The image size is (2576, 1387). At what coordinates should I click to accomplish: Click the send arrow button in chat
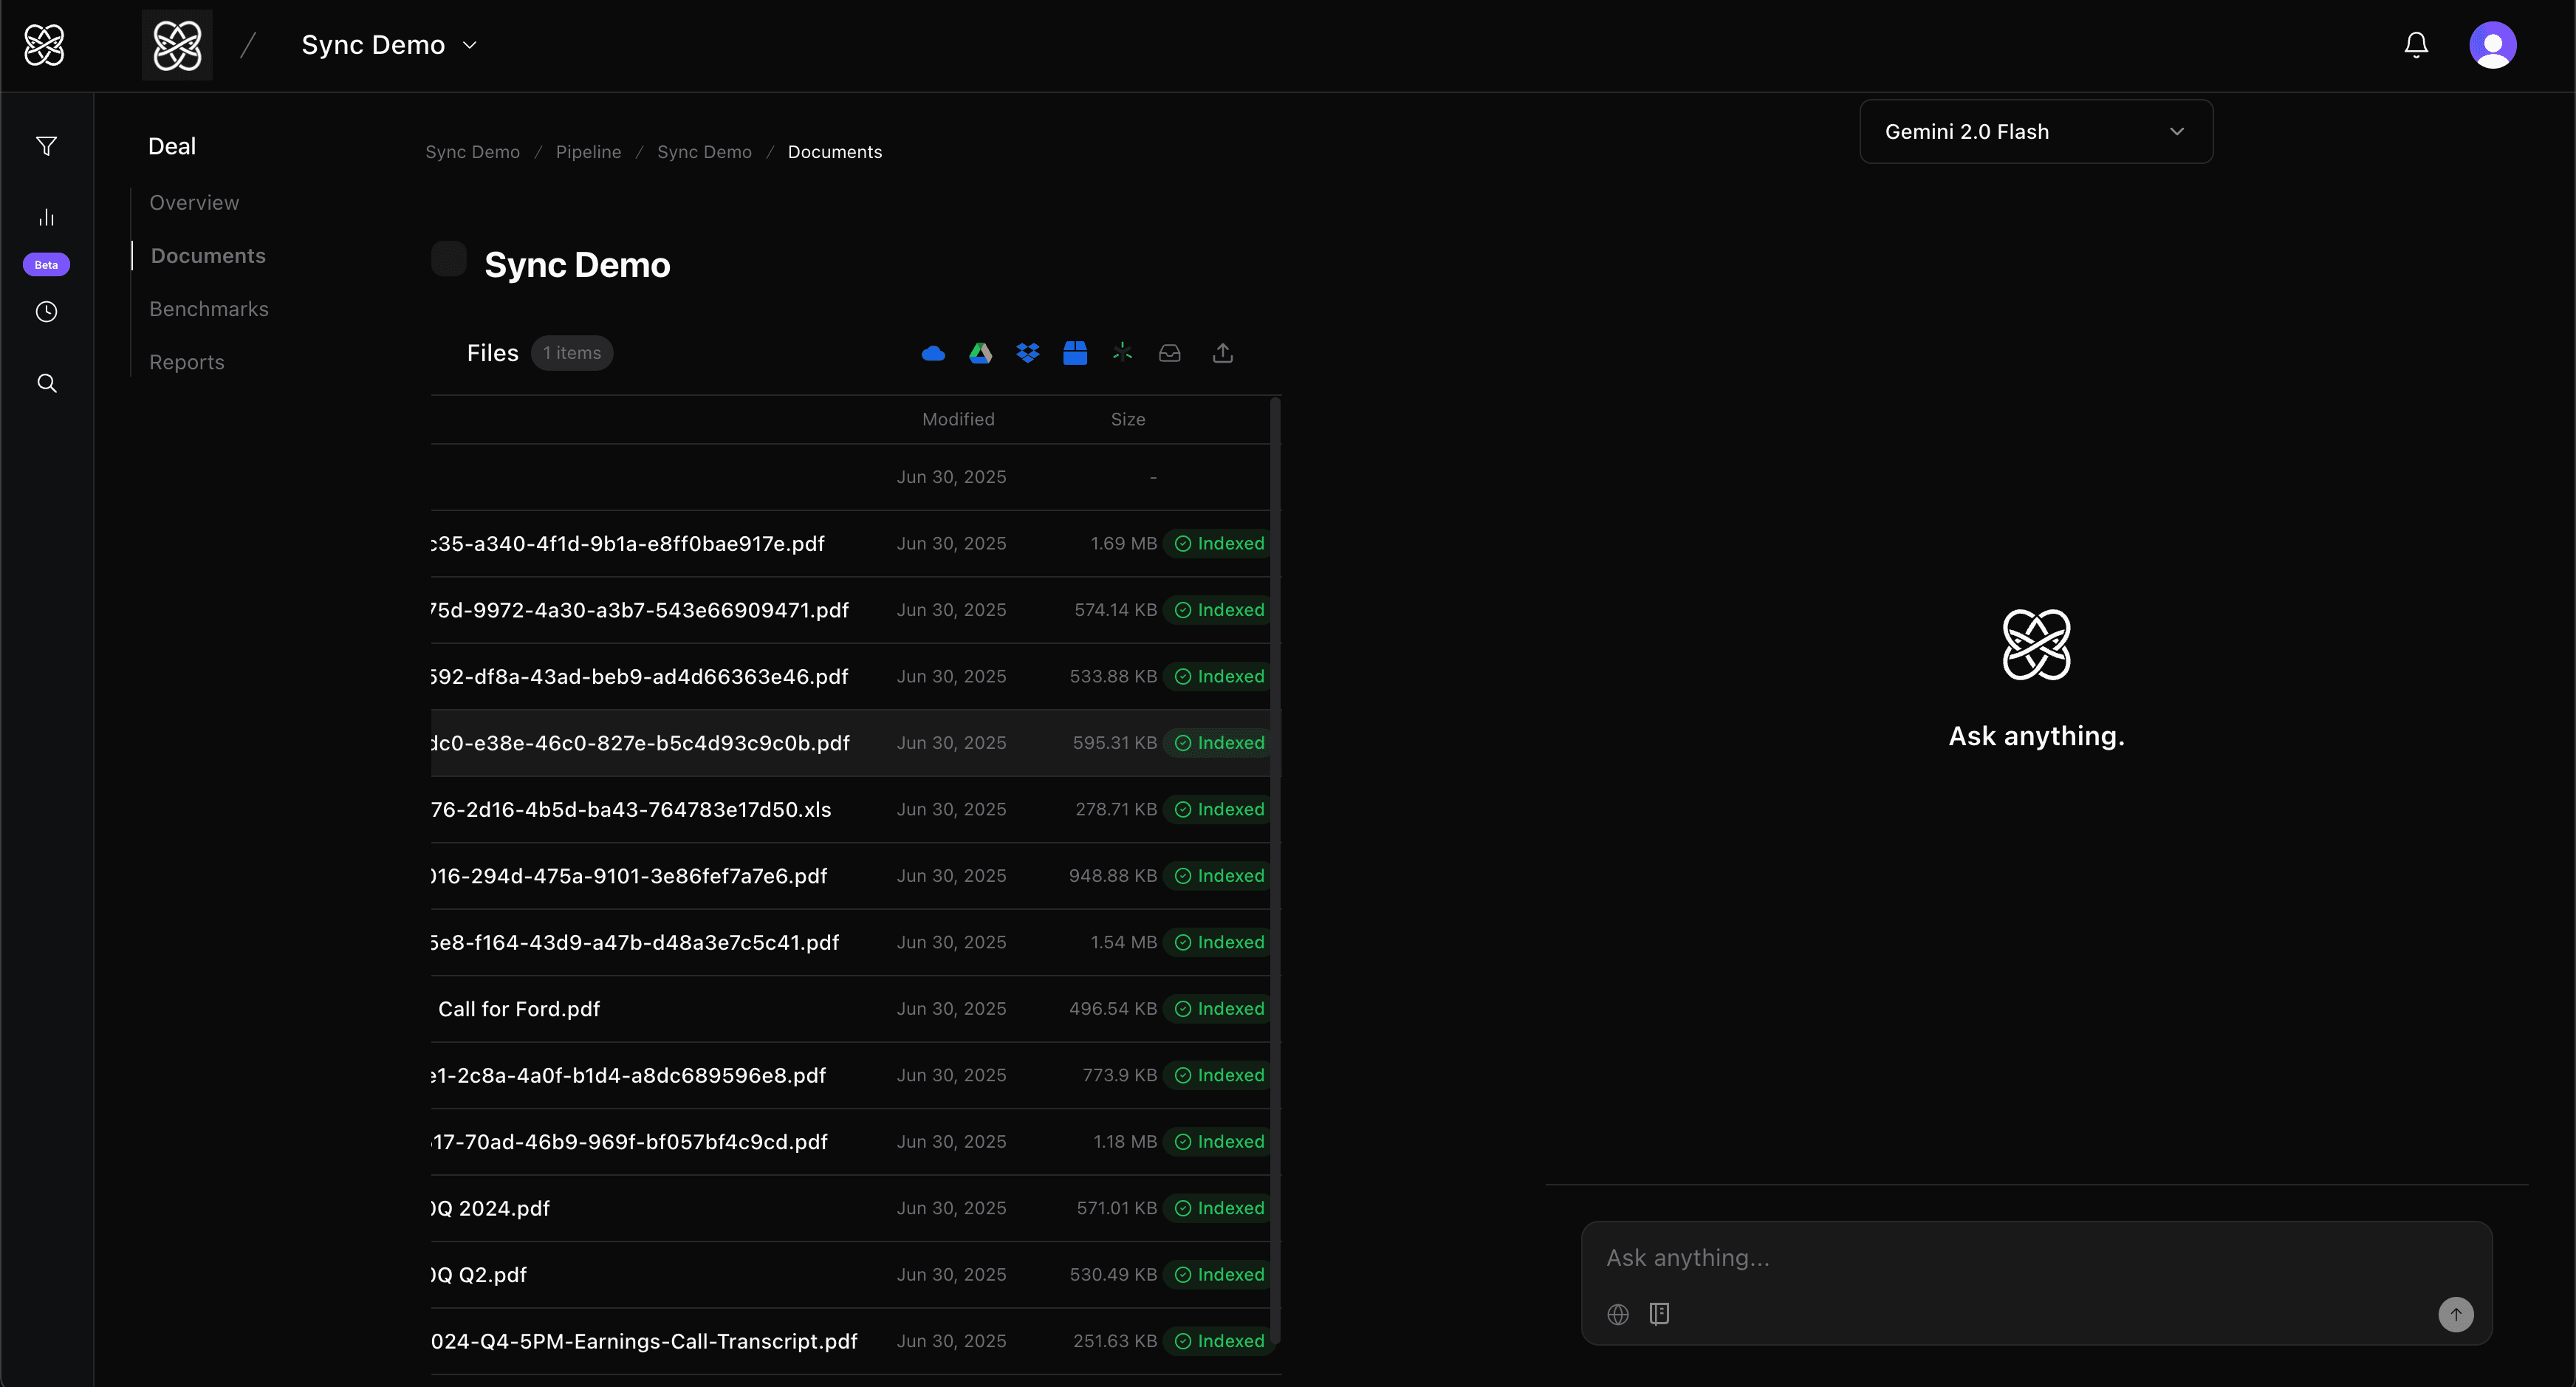click(2455, 1314)
